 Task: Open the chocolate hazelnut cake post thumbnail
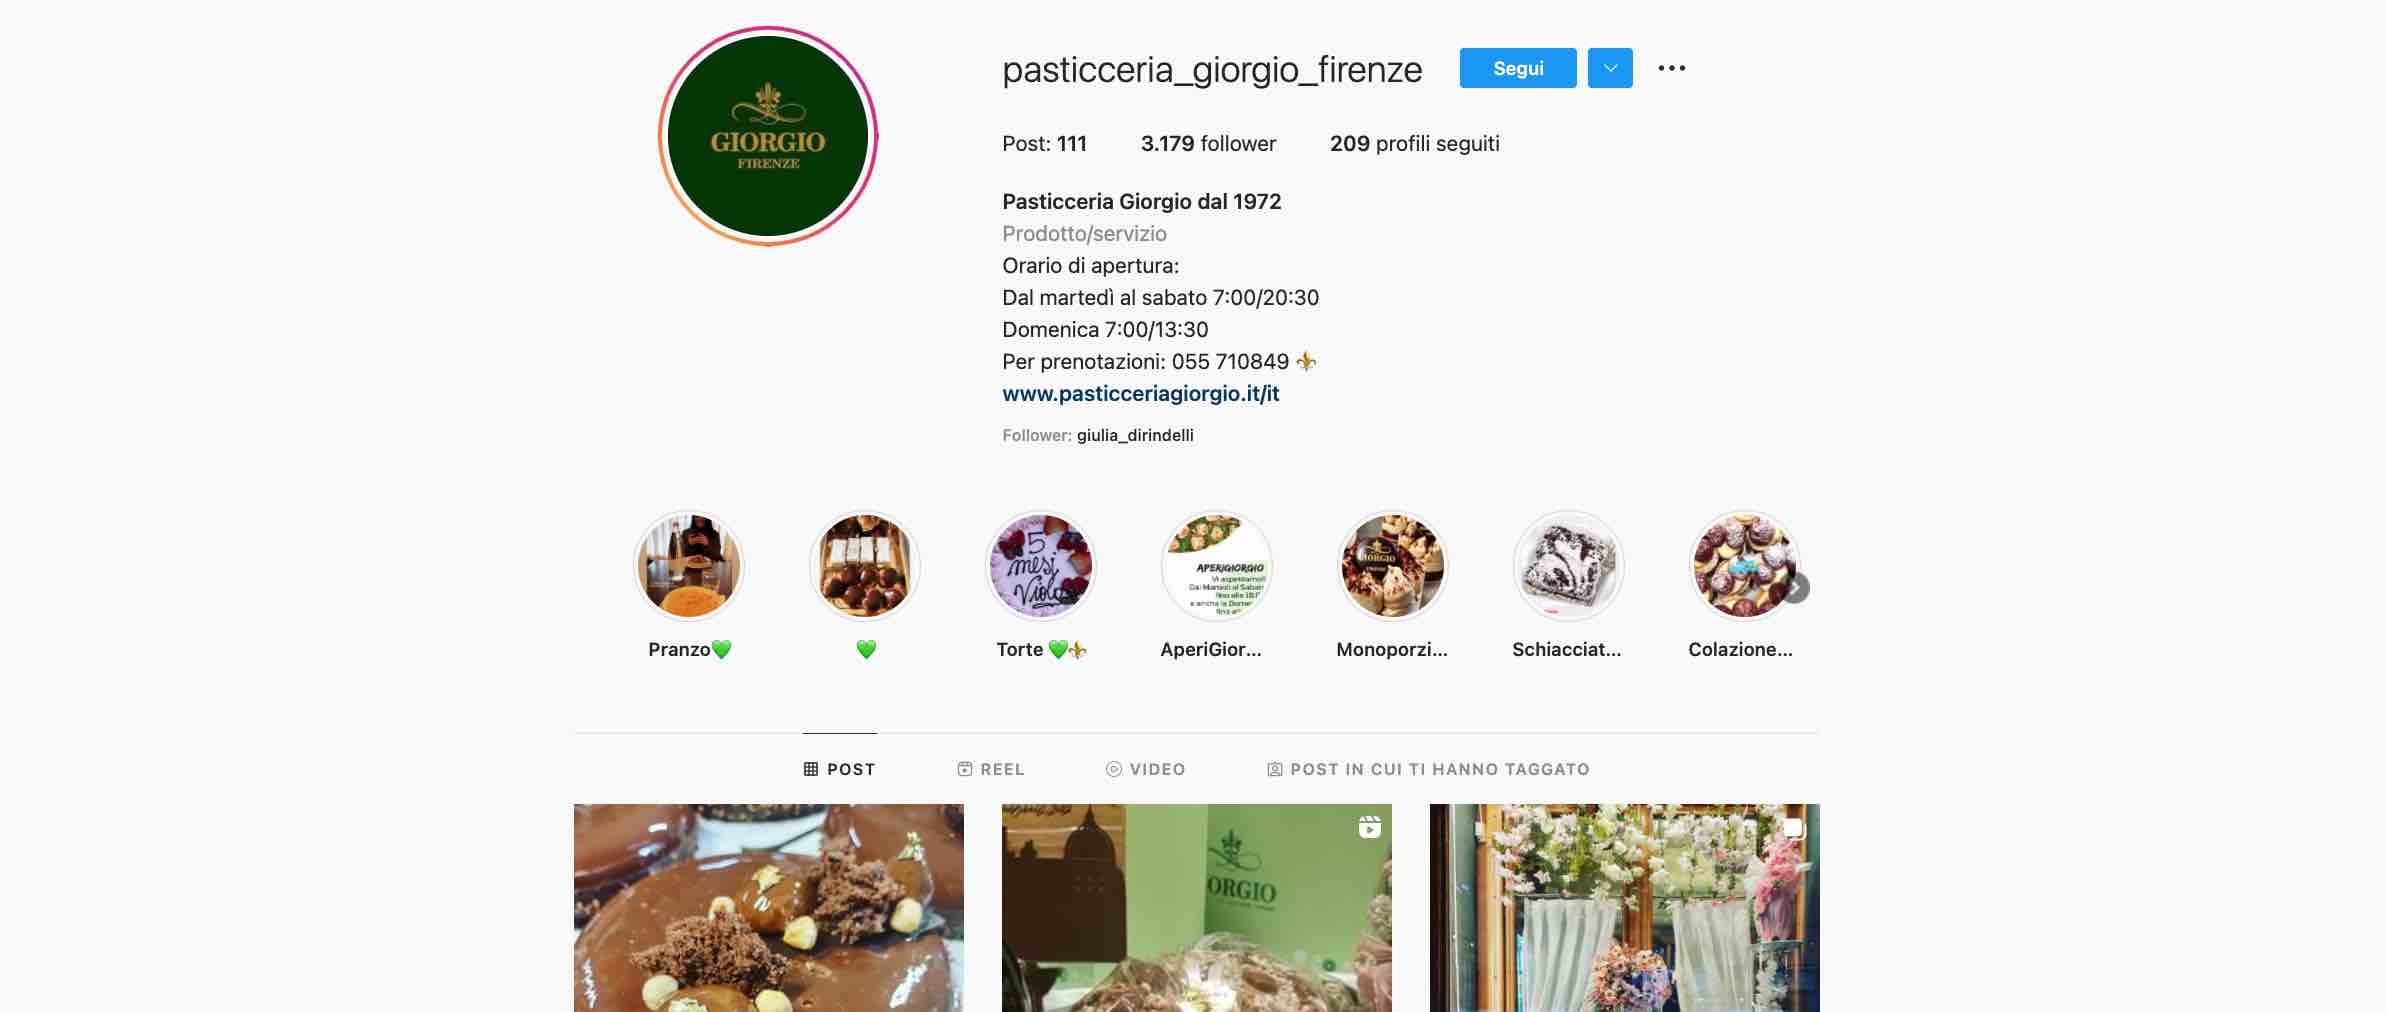tap(769, 908)
